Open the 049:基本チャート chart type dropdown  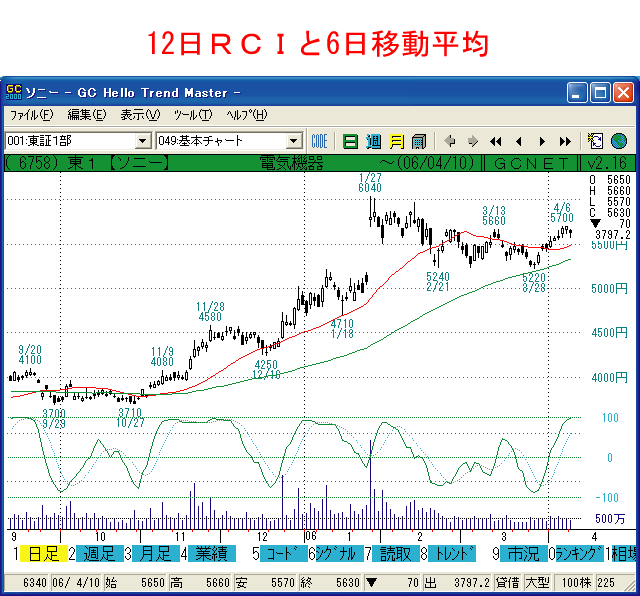point(293,141)
